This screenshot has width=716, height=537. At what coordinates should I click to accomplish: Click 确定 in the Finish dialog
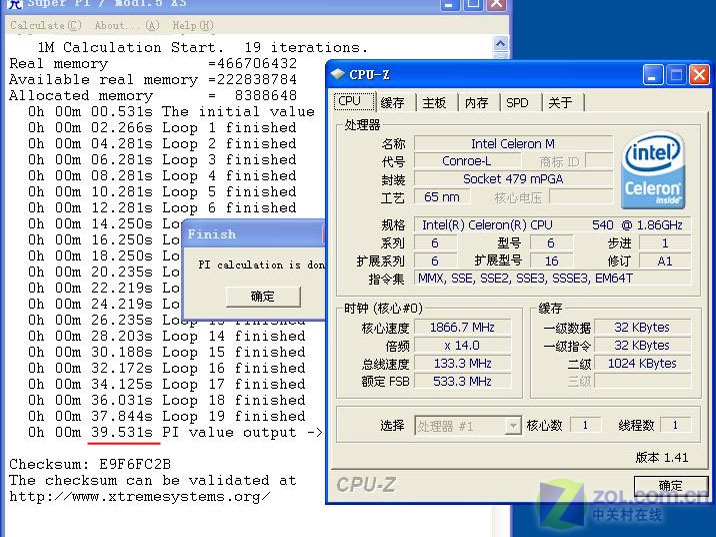click(263, 297)
